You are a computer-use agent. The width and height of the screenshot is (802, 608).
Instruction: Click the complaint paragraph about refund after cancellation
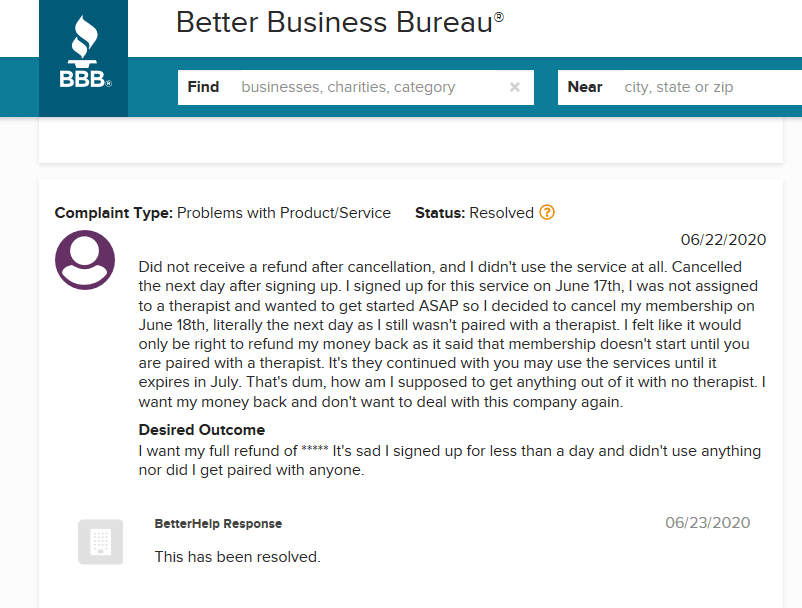pos(450,335)
